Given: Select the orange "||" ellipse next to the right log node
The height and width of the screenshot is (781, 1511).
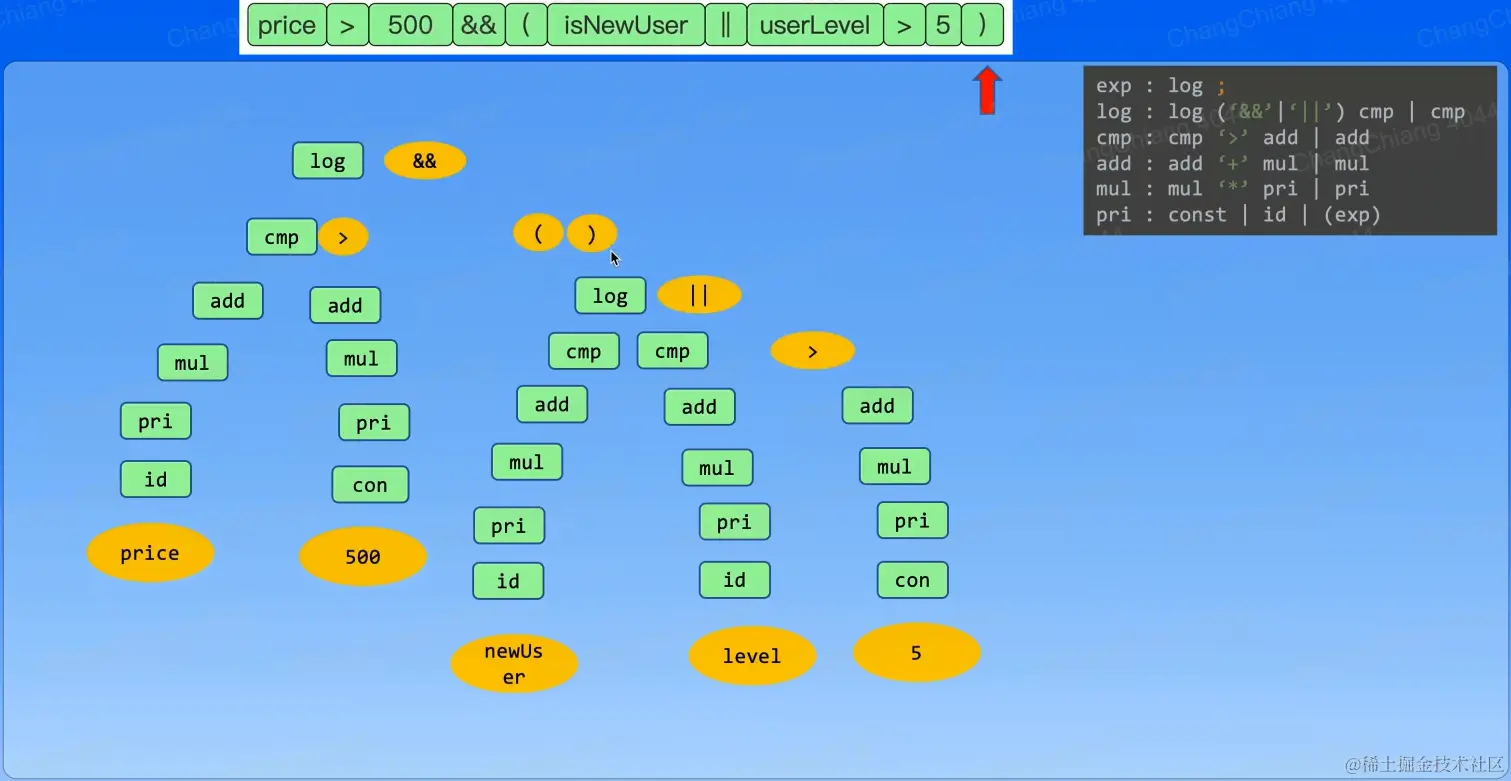Looking at the screenshot, I should click(x=699, y=294).
